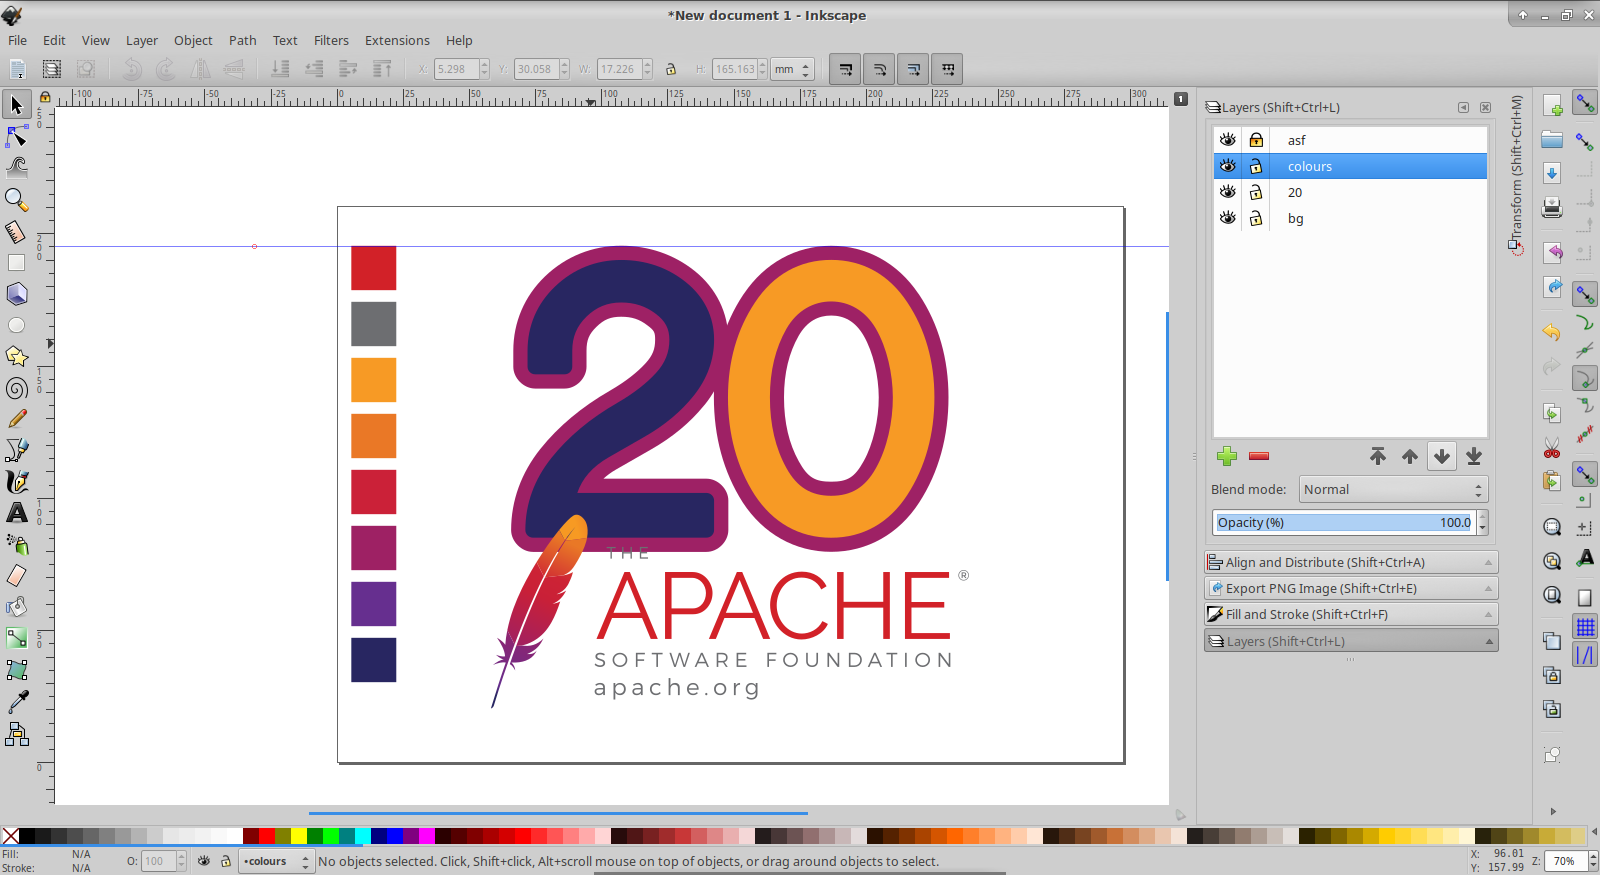The height and width of the screenshot is (875, 1600).
Task: Select the Zoom tool magnifier
Action: pos(17,200)
